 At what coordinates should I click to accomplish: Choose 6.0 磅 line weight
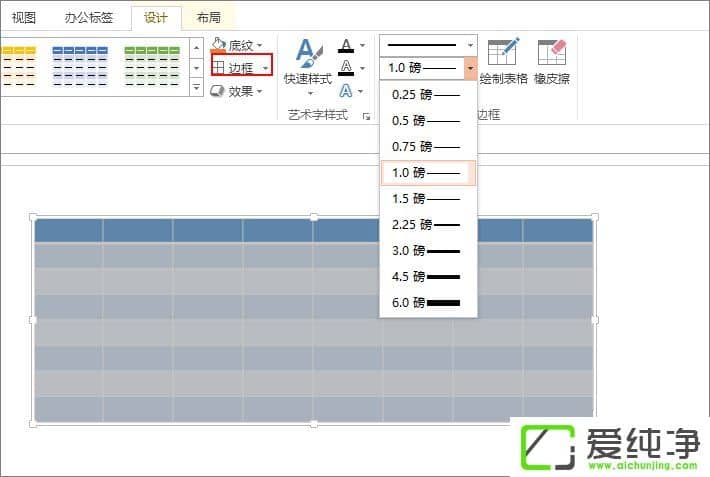tap(427, 302)
